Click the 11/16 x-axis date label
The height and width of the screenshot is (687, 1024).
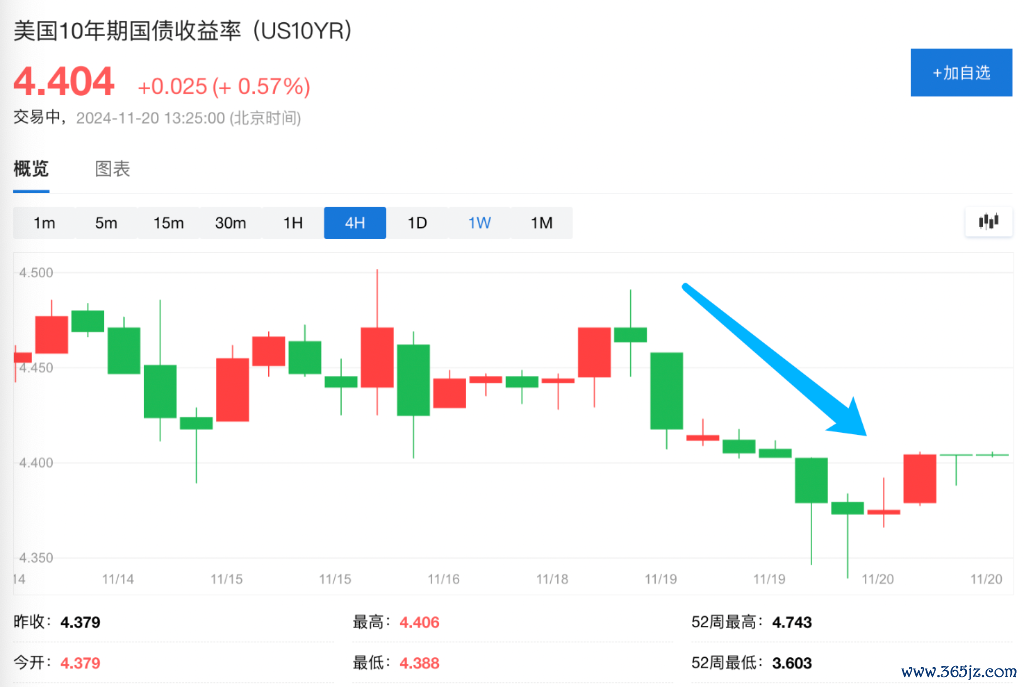pyautogui.click(x=443, y=579)
